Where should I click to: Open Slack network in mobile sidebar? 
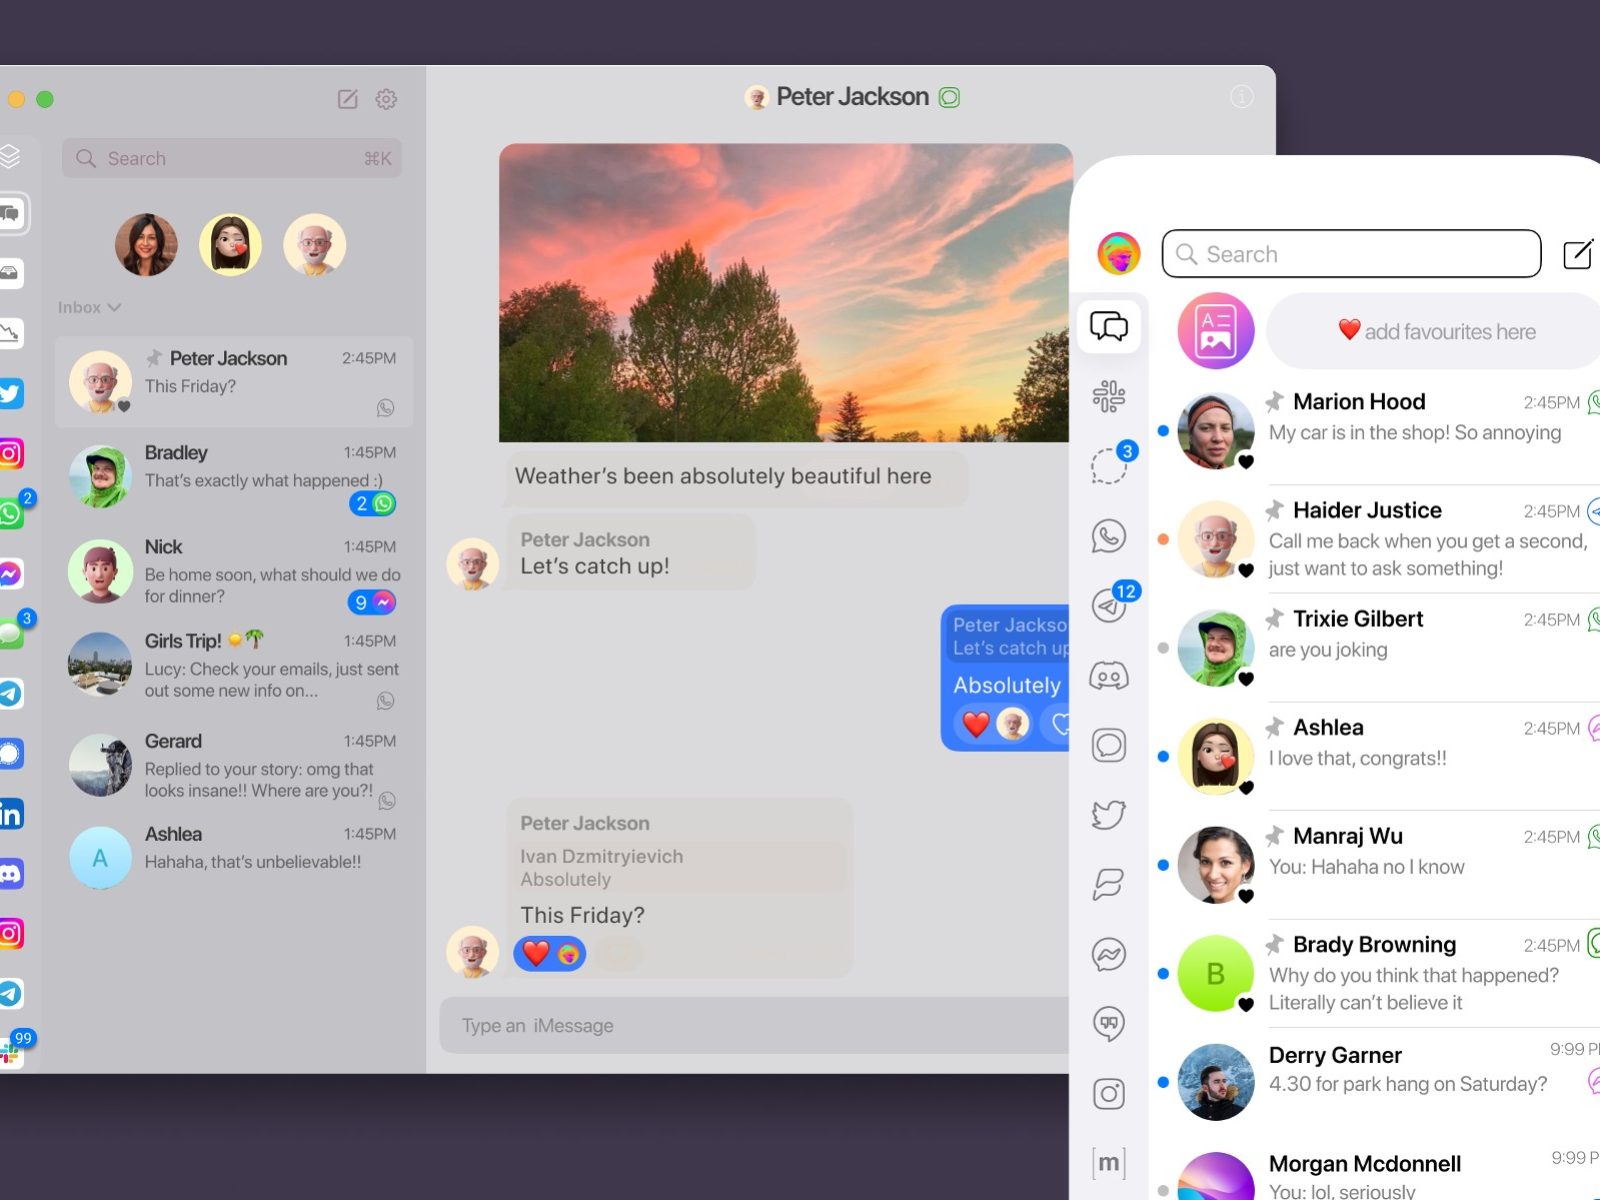[1108, 396]
